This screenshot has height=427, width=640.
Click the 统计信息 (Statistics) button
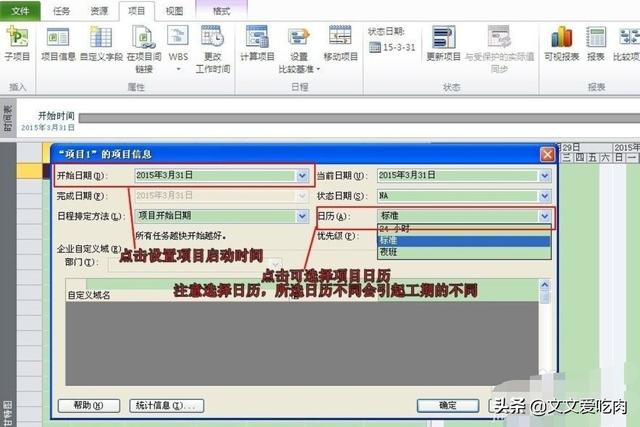point(166,405)
